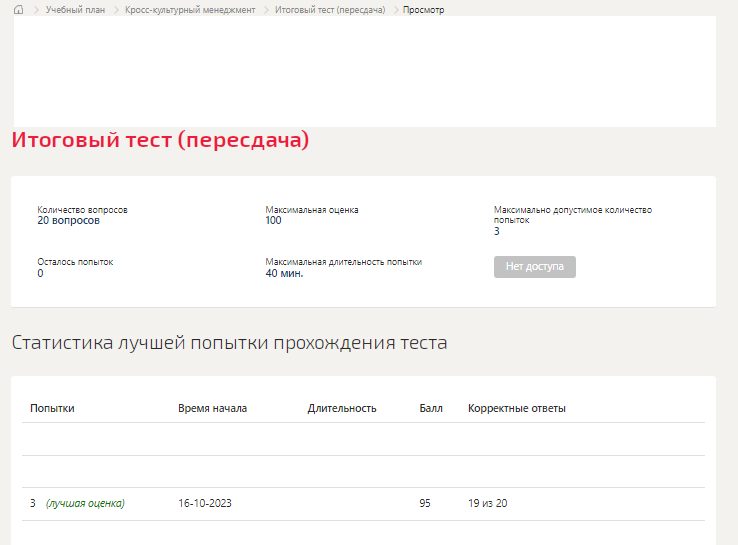Go to the Кросс-культурный менеджмент breadcrumb link
738x545 pixels.
click(x=190, y=9)
